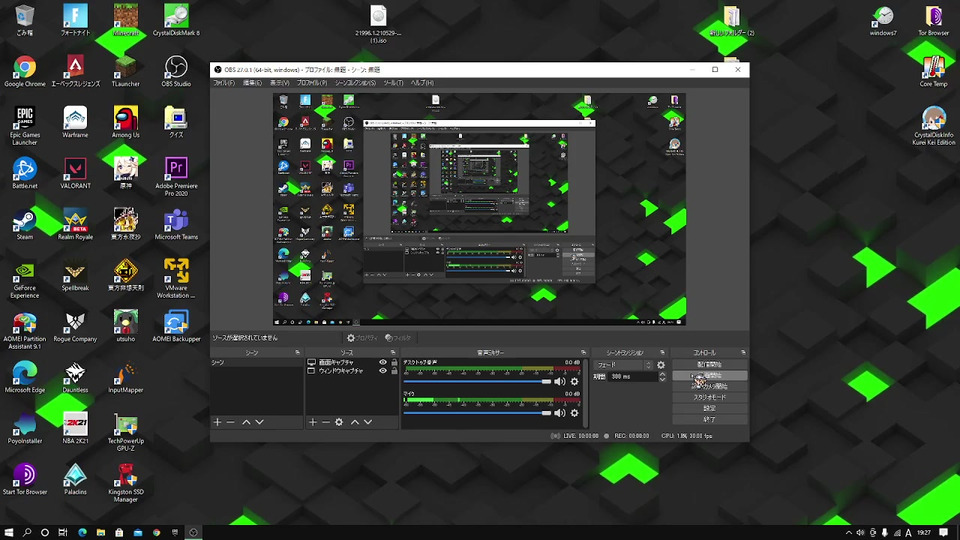The height and width of the screenshot is (540, 960).
Task: Open the Epic Games Launcher desktop icon
Action: click(x=24, y=126)
